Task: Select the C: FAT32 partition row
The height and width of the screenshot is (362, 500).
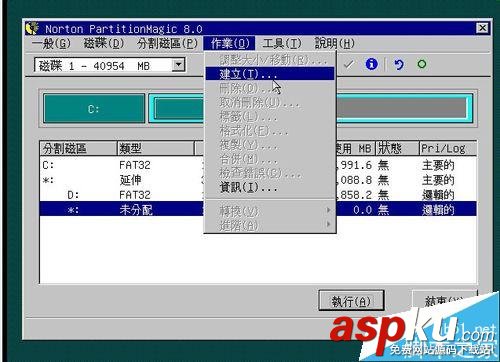Action: click(258, 165)
